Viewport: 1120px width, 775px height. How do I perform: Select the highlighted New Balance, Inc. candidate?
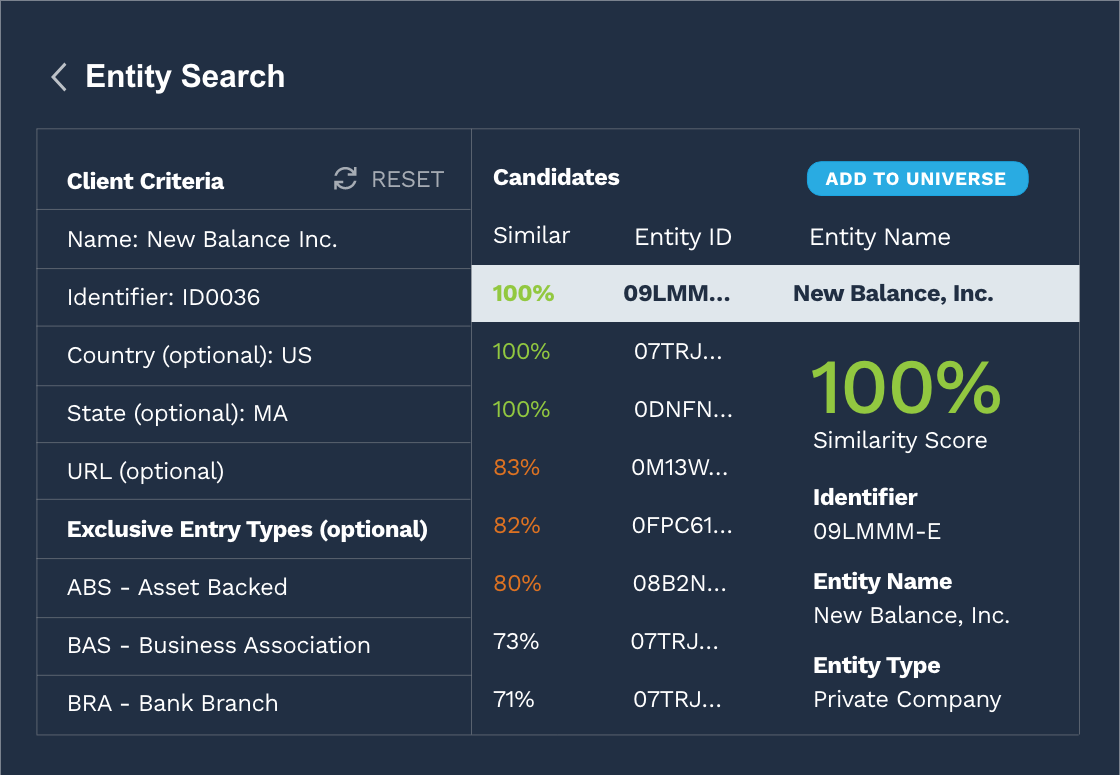click(775, 293)
